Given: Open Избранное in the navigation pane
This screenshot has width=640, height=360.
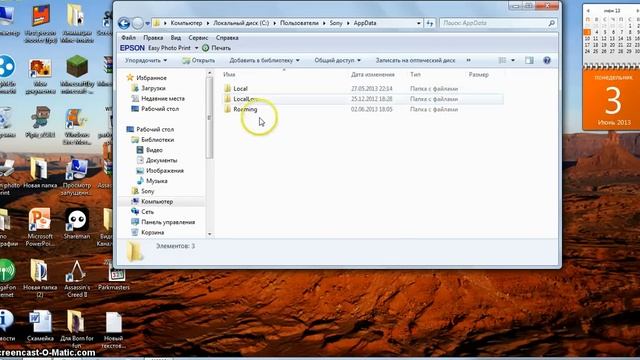Looking at the screenshot, I should tap(151, 78).
